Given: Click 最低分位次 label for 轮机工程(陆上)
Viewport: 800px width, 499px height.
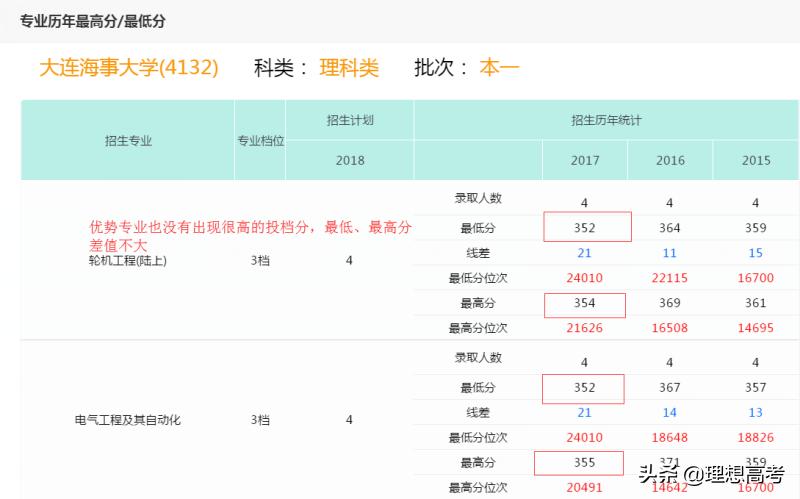Looking at the screenshot, I should [x=478, y=278].
